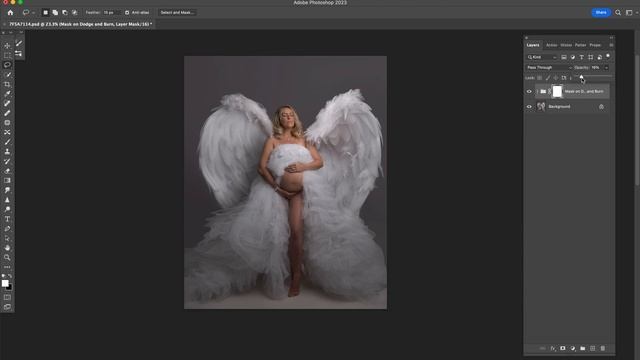
Task: Click Add layer style fx icon
Action: point(553,348)
